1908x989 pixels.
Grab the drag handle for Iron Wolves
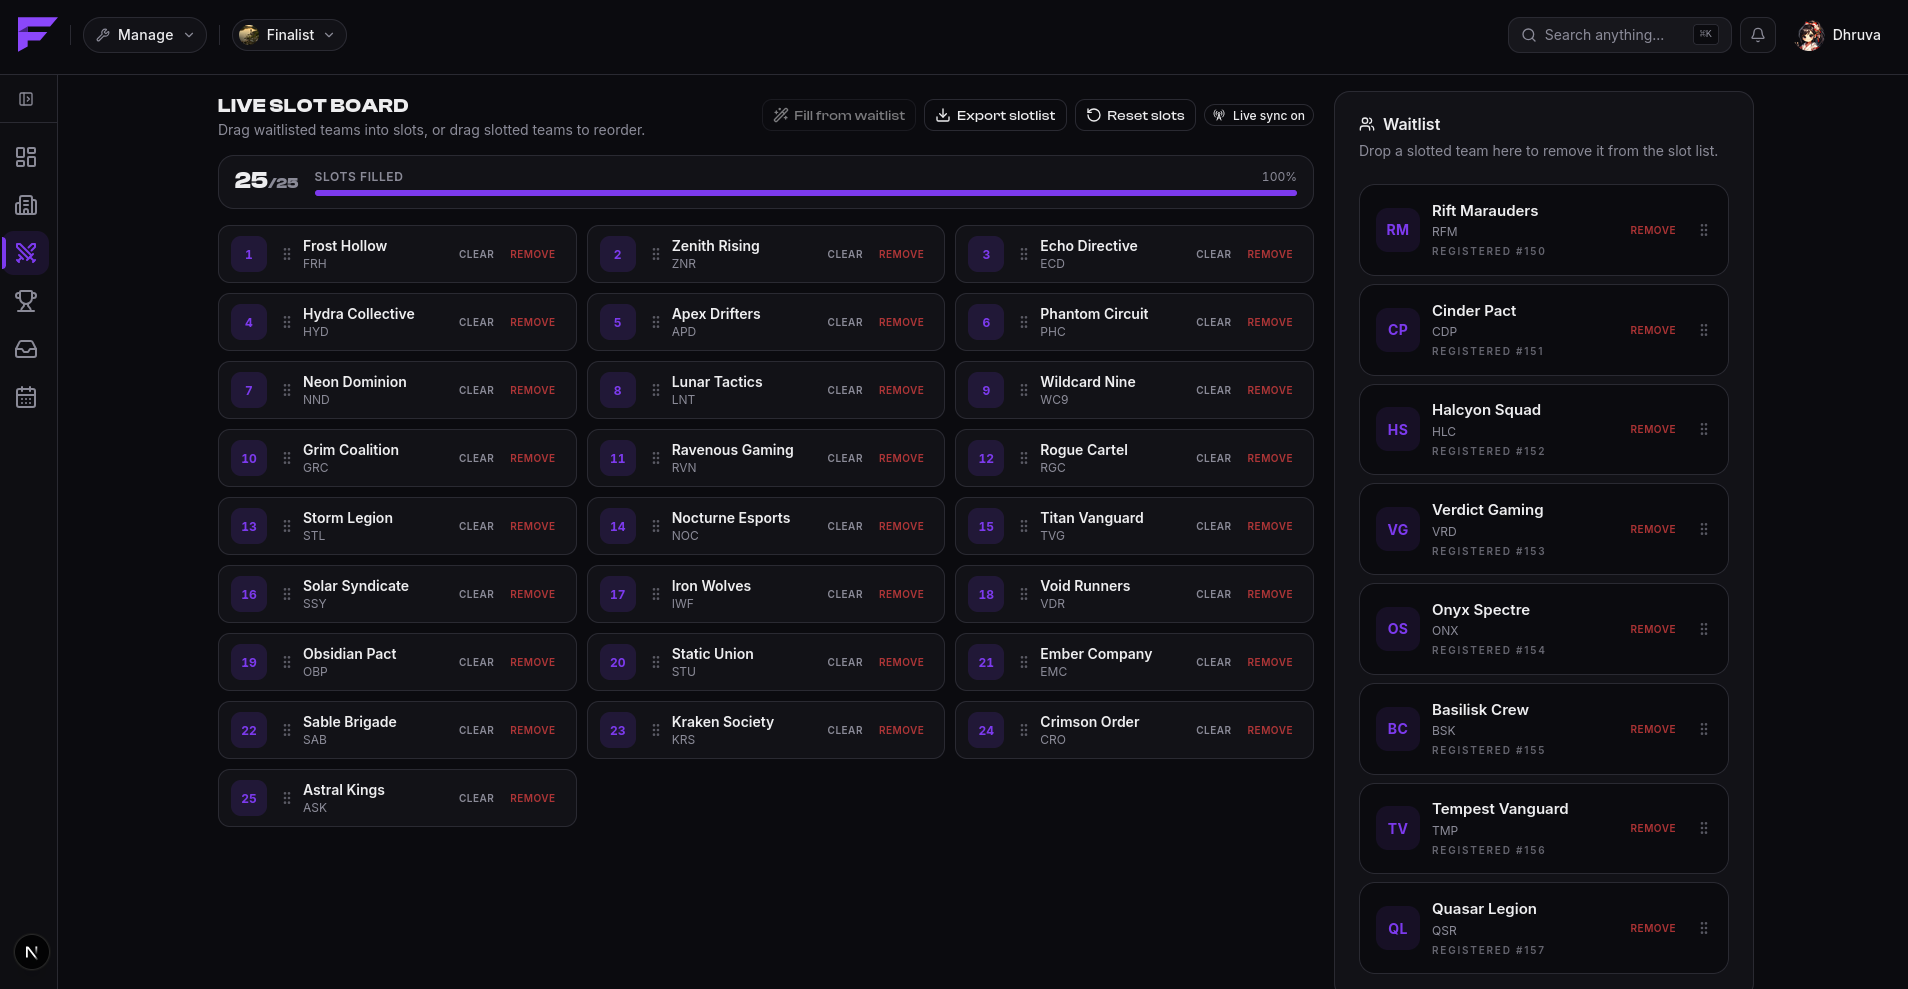(656, 594)
